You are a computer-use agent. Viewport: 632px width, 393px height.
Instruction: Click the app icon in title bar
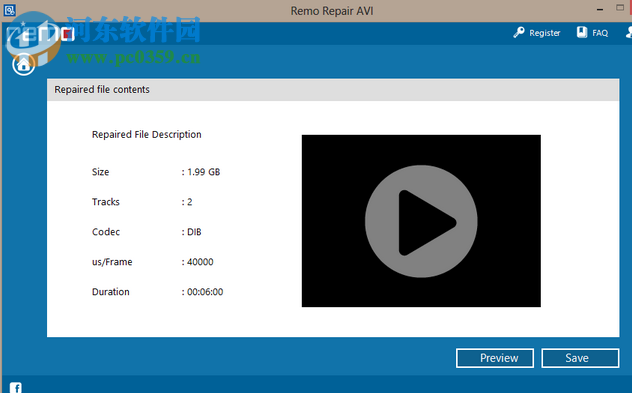point(9,10)
